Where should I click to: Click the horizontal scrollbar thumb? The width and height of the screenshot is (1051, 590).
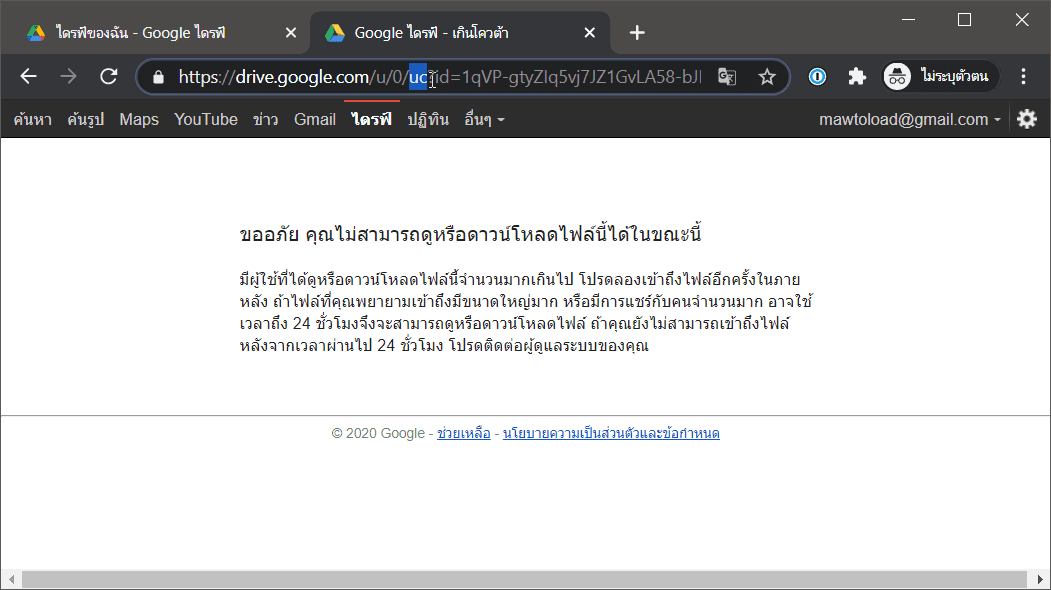click(524, 579)
